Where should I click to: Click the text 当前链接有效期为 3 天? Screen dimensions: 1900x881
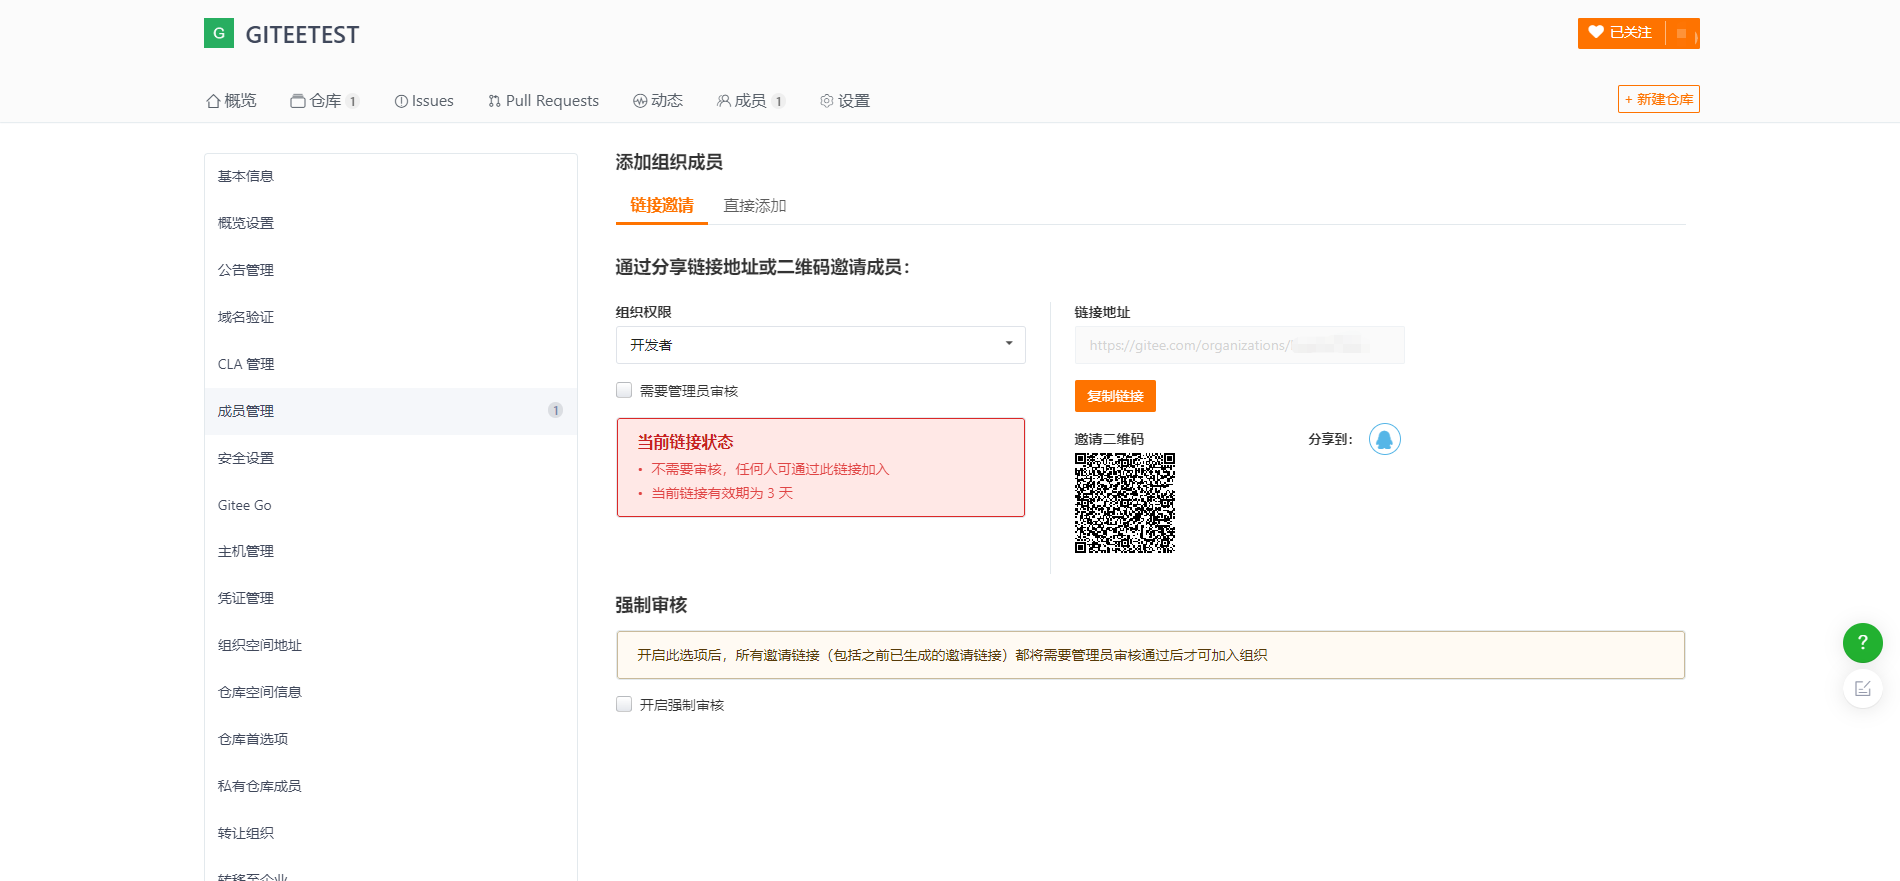tap(722, 493)
